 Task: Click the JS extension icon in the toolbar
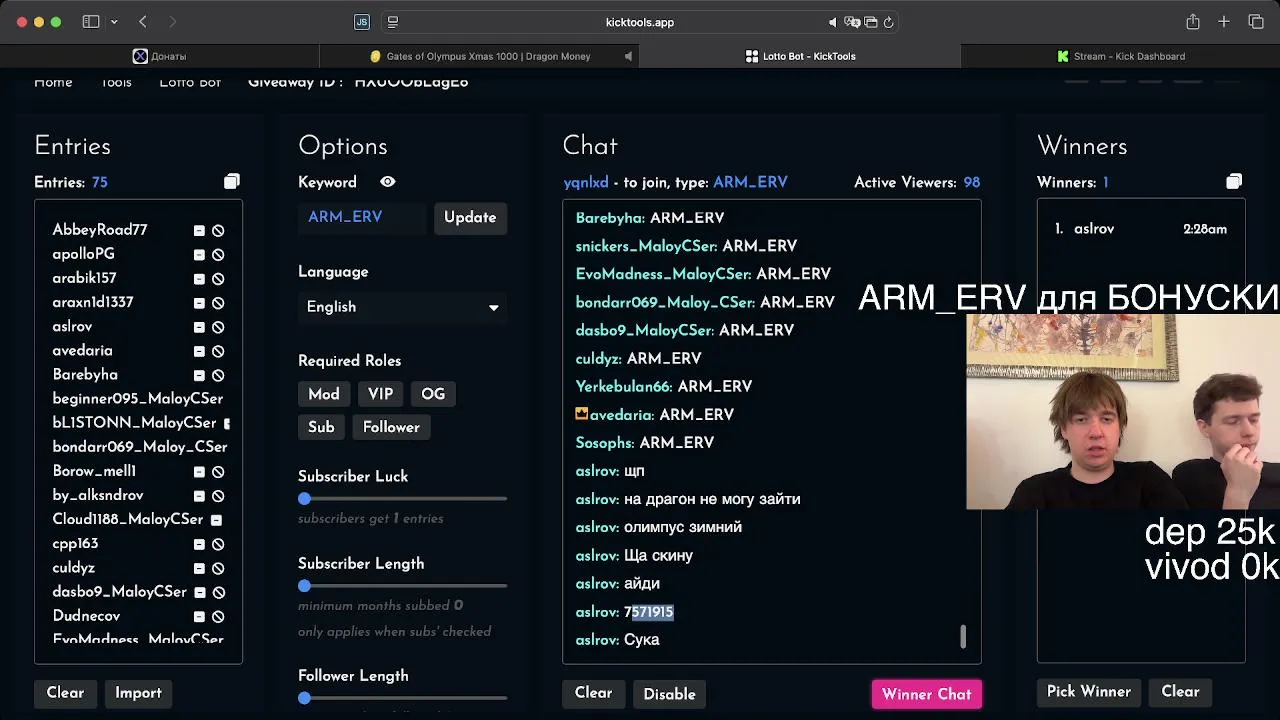tap(362, 22)
